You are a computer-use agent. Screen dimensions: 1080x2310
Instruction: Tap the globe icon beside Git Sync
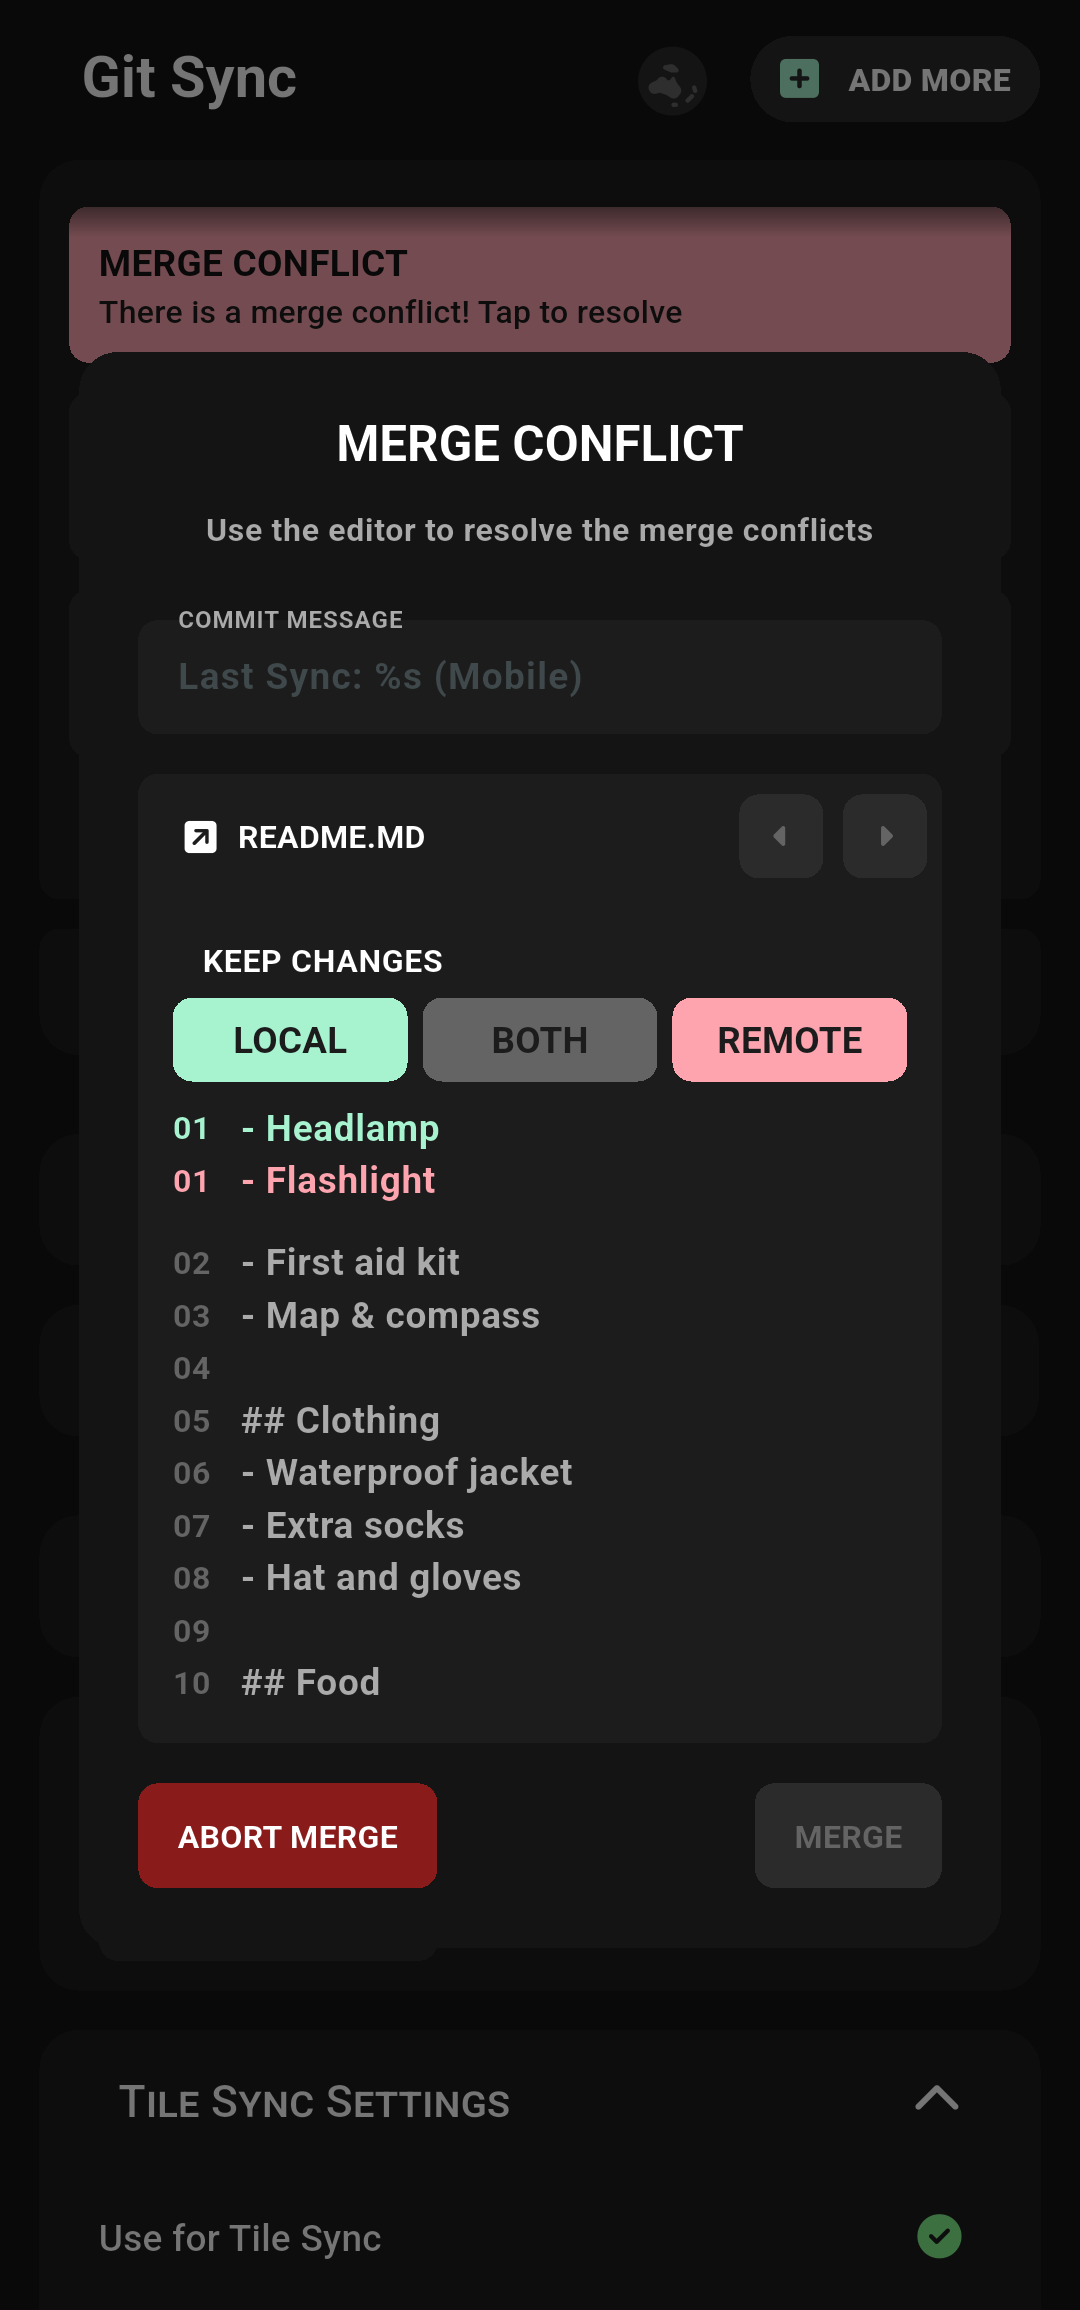coord(673,81)
